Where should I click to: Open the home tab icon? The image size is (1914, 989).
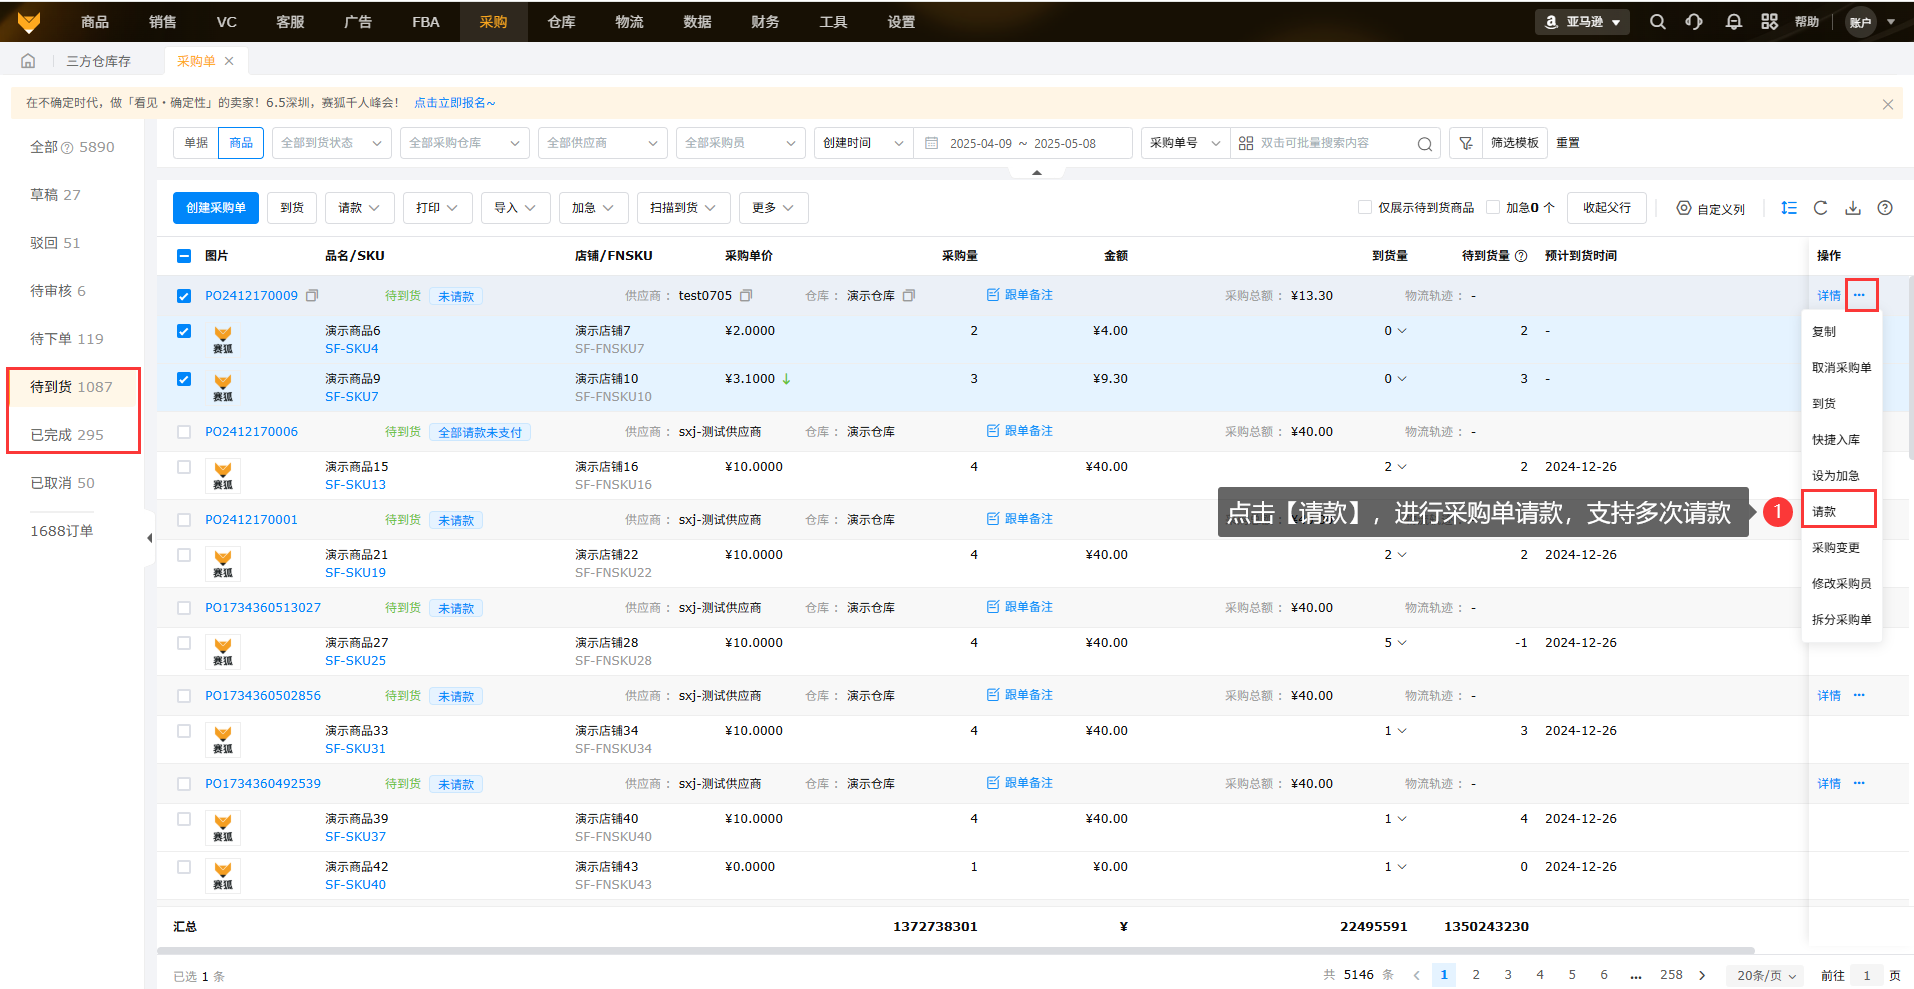pos(28,61)
